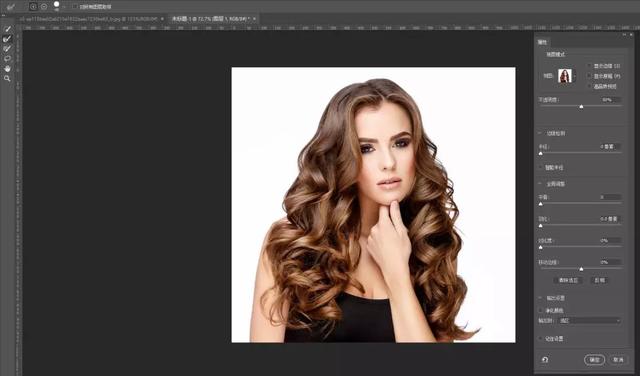
Task: Click the Shift Edge slider handle
Action: pos(581,269)
